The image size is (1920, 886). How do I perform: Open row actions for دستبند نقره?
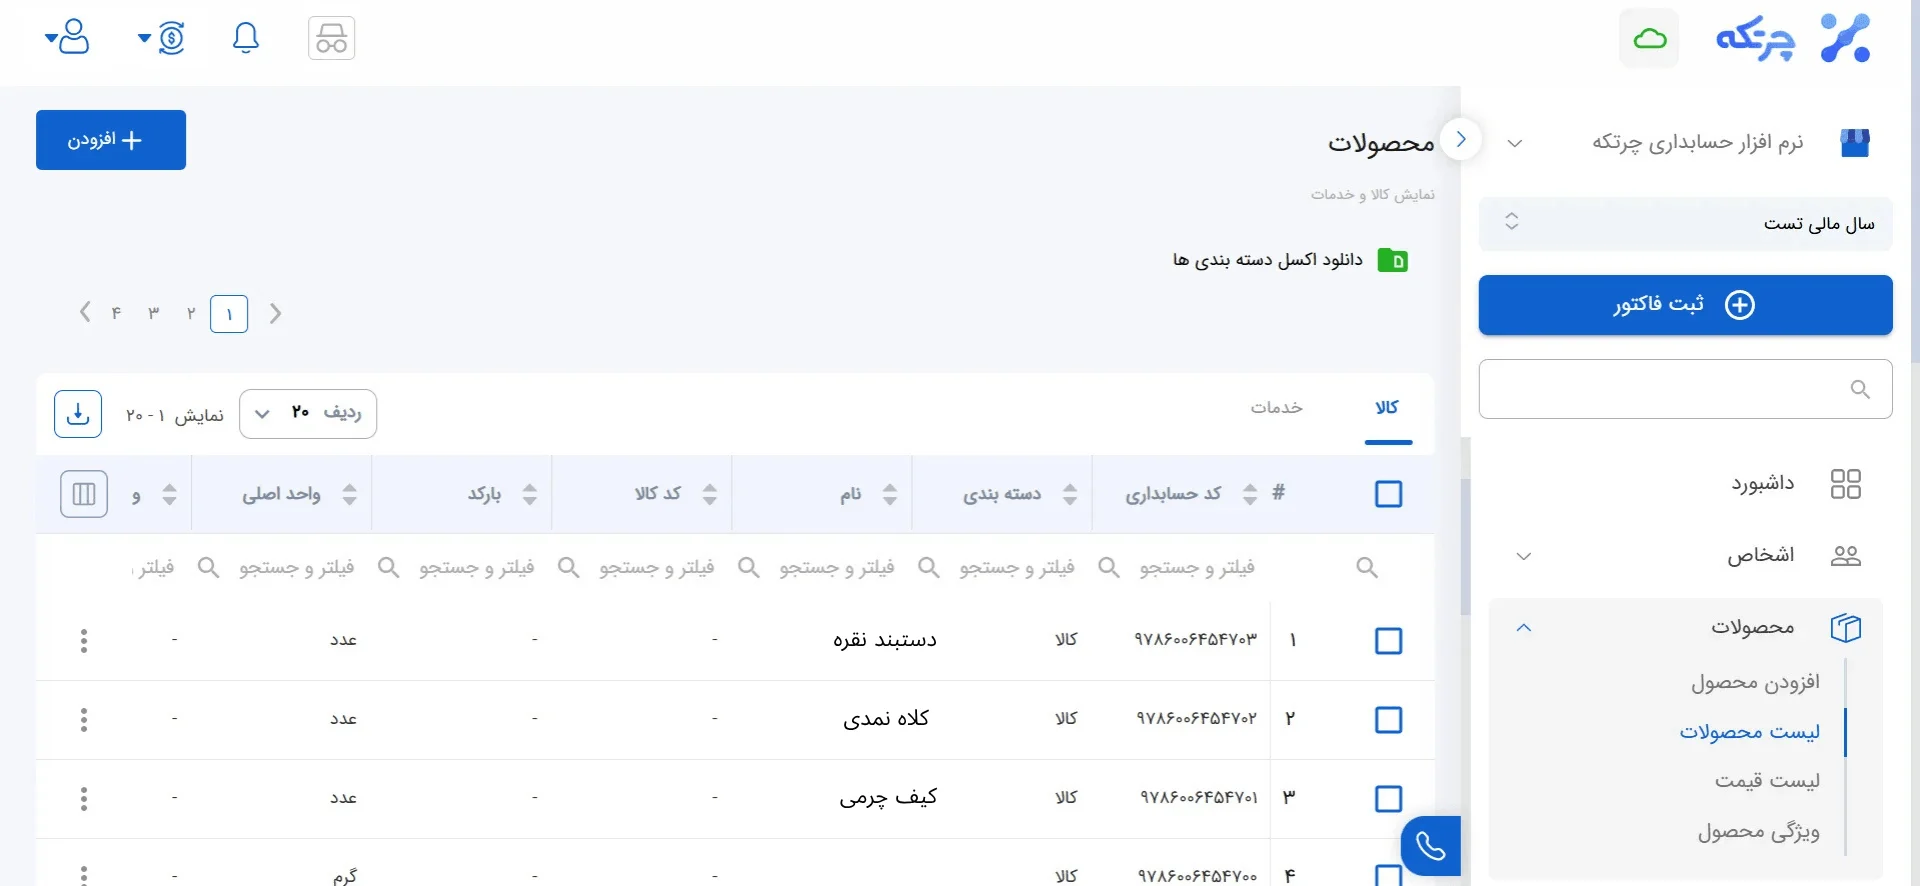(84, 641)
